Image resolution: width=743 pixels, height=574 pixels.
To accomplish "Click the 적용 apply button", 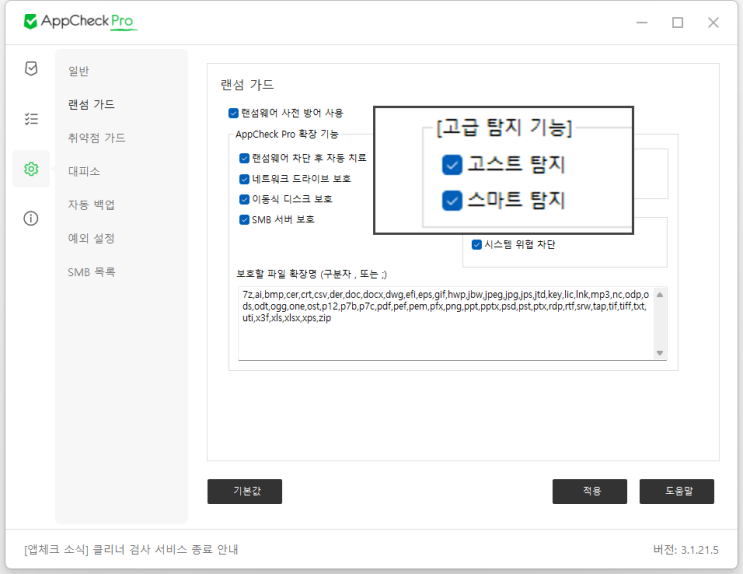I will click(589, 491).
